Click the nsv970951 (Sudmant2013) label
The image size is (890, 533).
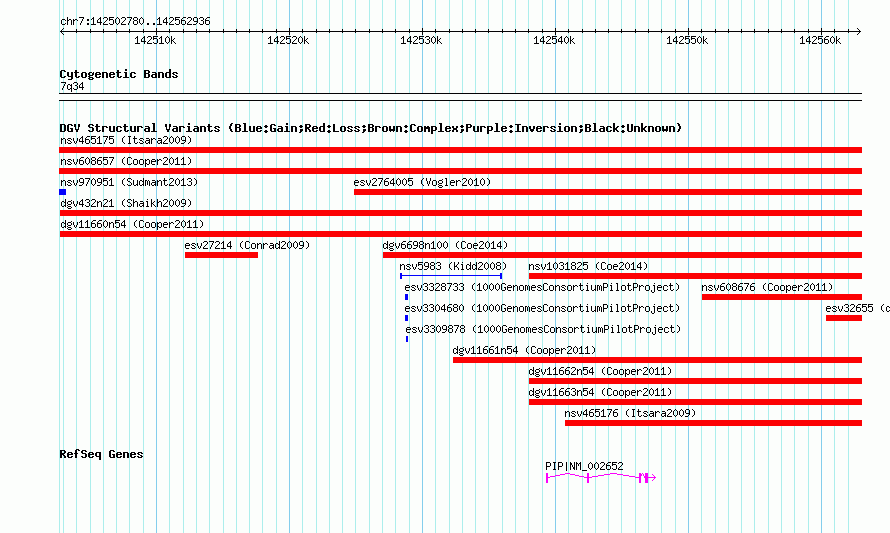129,182
